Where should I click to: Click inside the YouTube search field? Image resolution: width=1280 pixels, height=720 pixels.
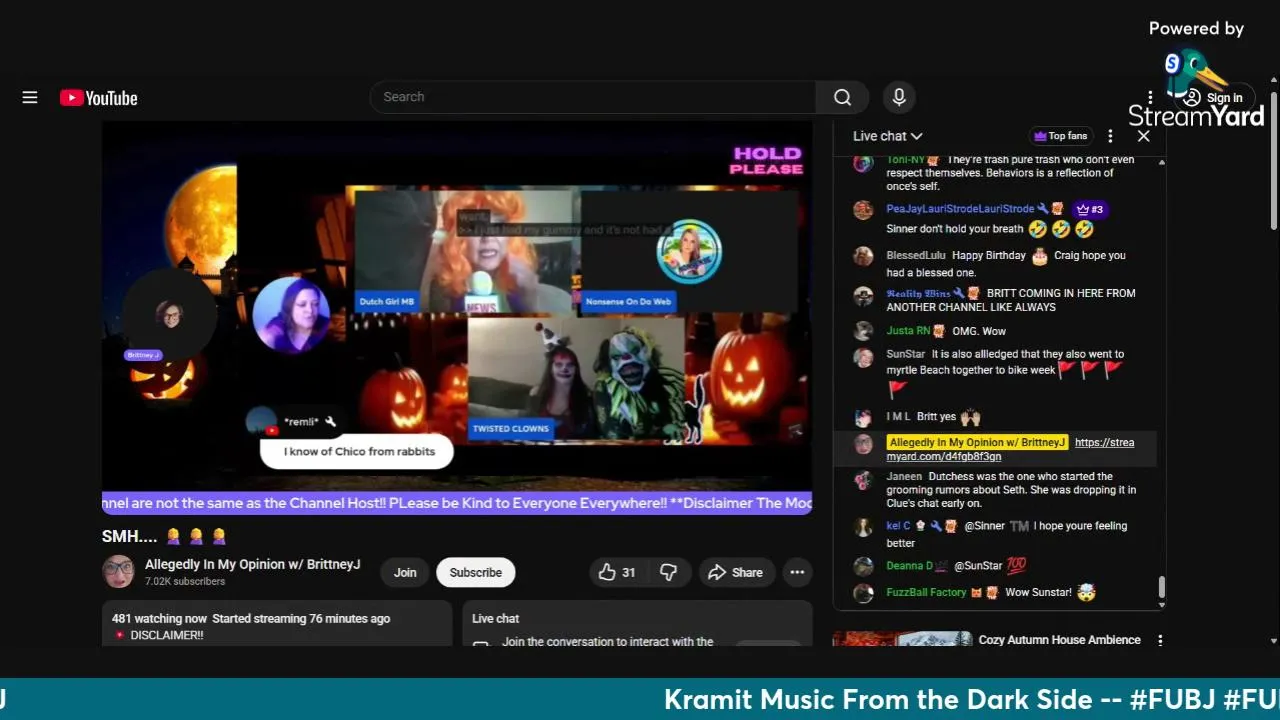(x=593, y=97)
